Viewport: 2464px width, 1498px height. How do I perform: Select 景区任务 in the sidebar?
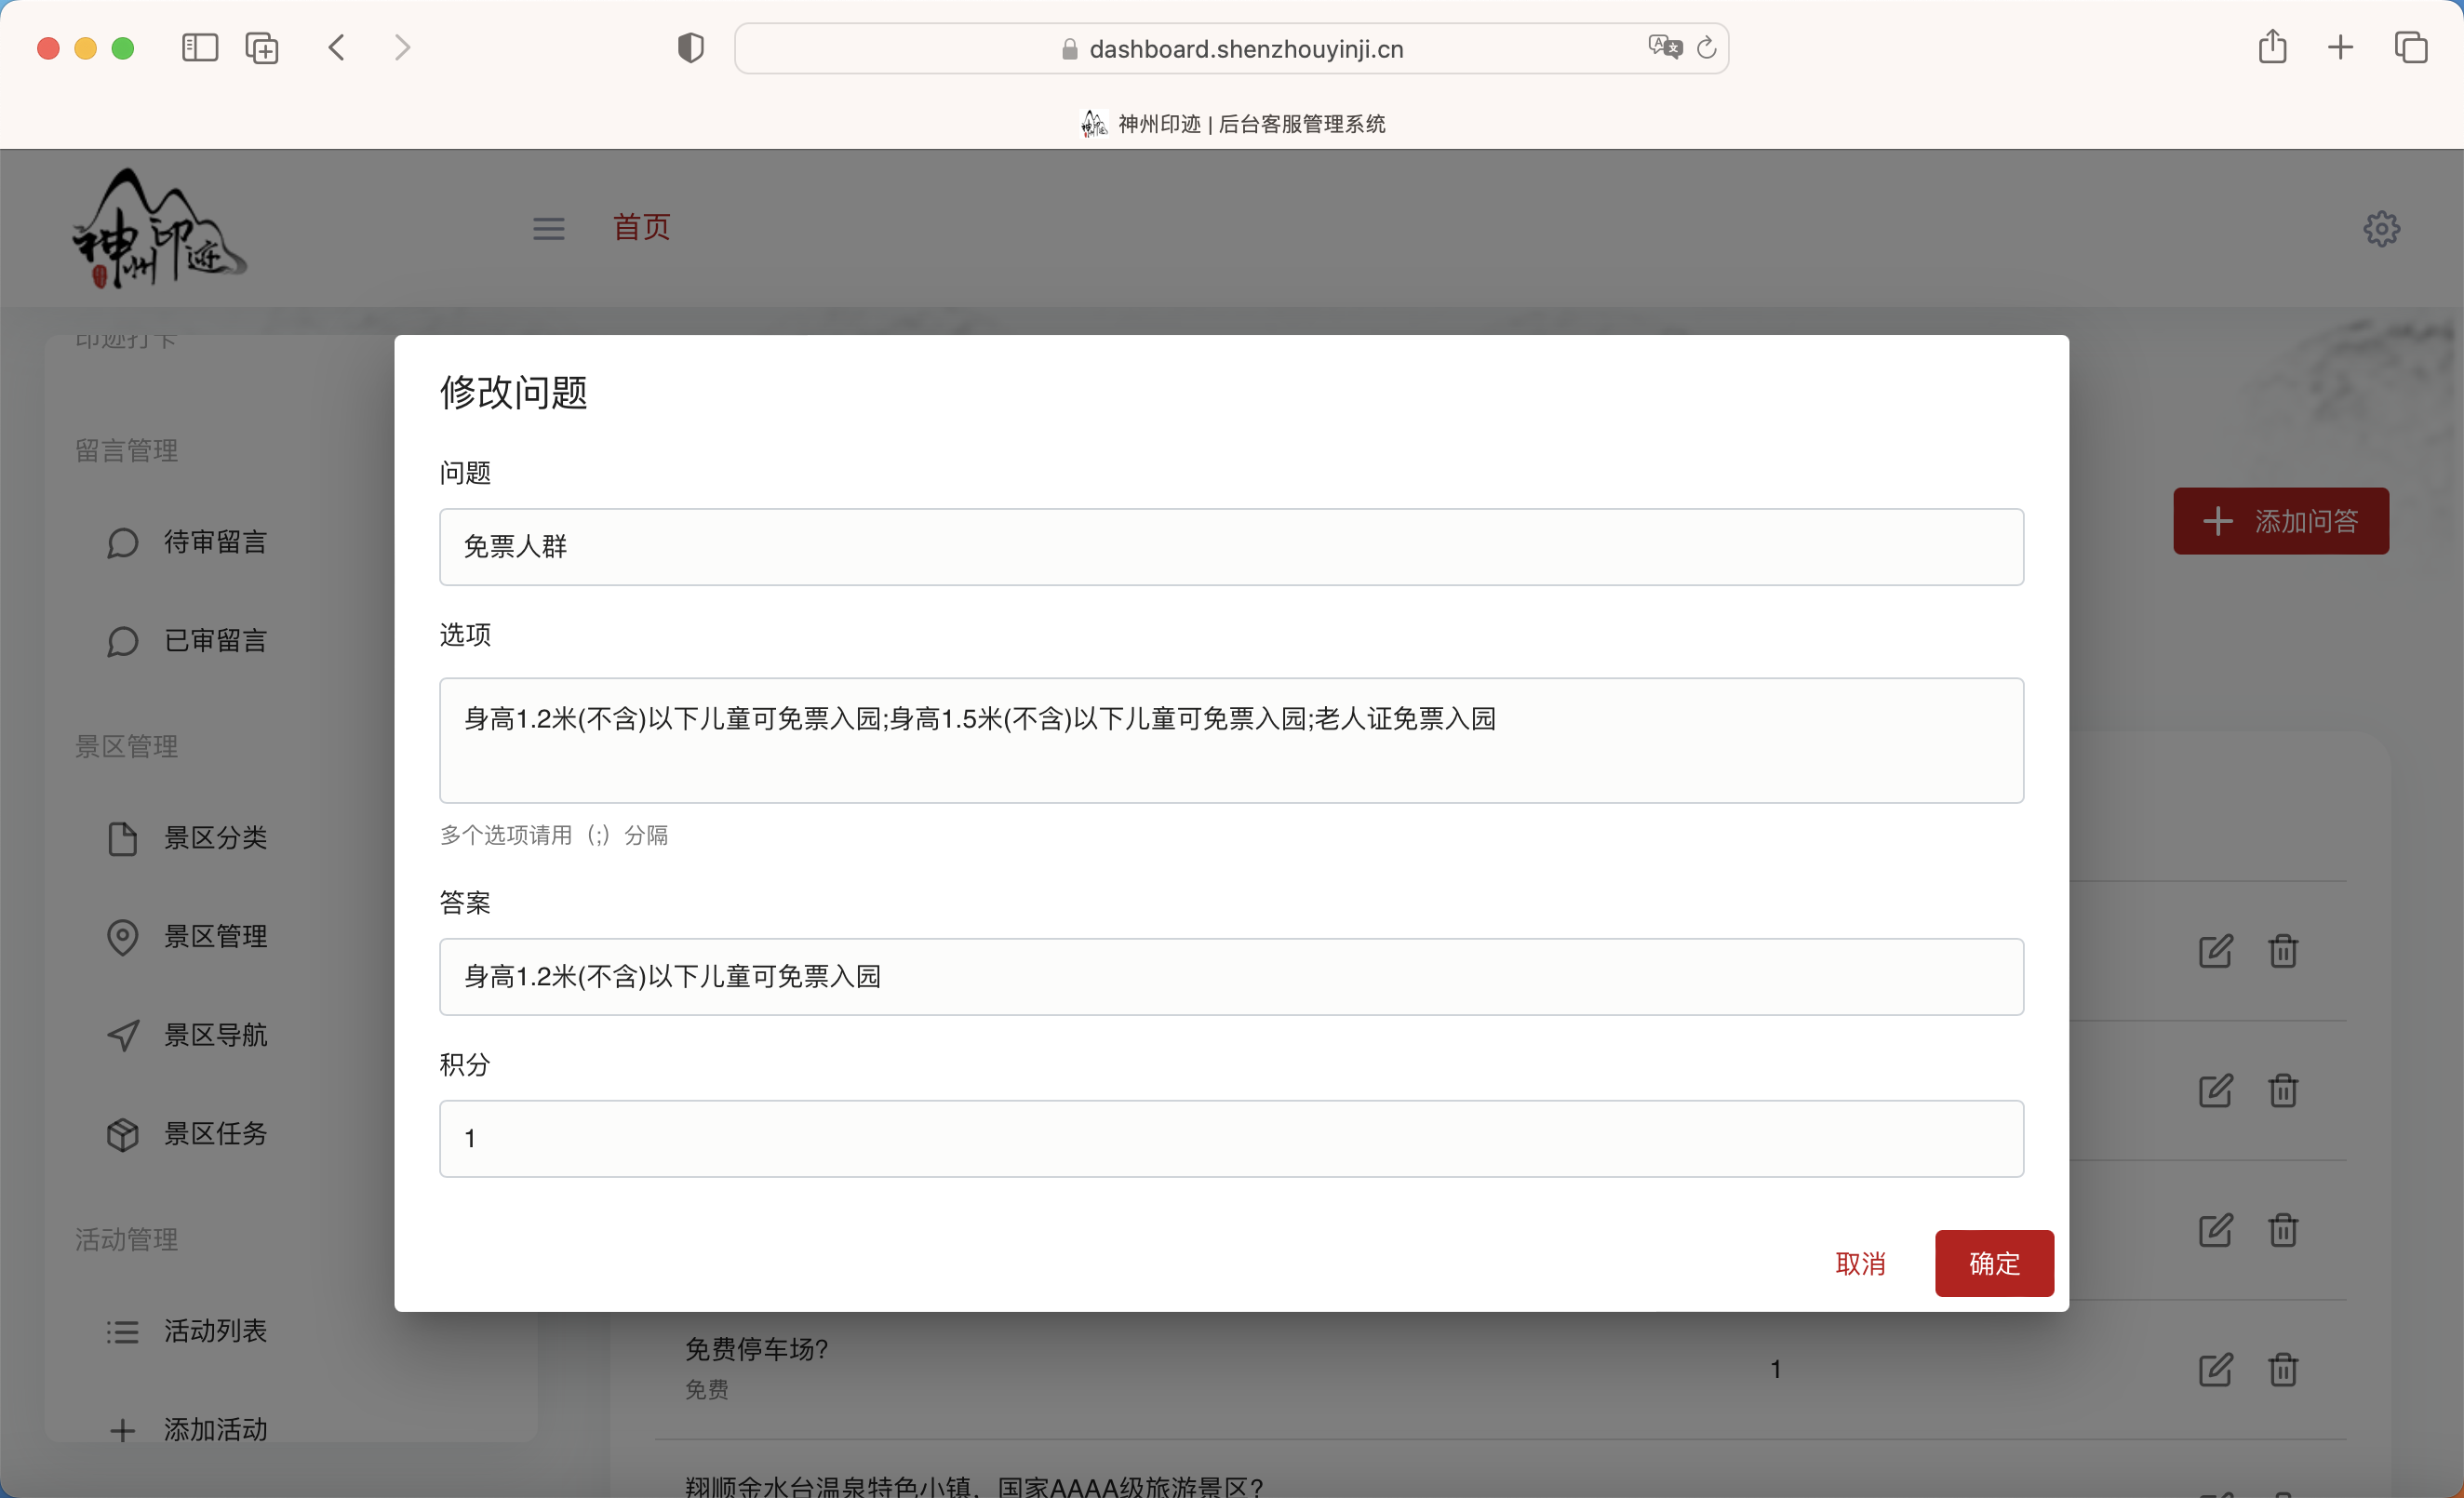pyautogui.click(x=215, y=1133)
